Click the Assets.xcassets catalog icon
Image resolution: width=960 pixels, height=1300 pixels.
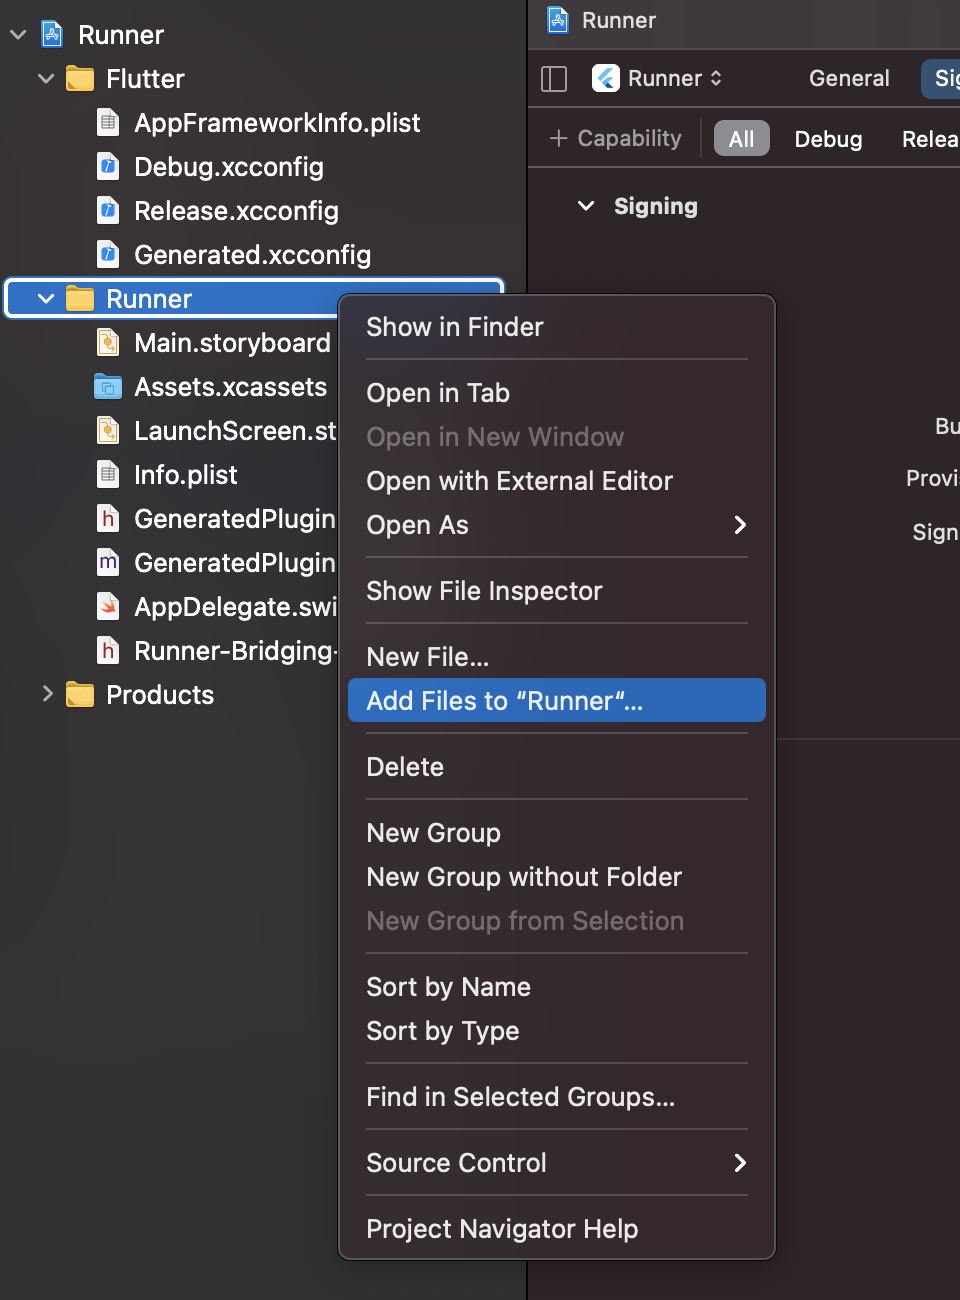[108, 386]
